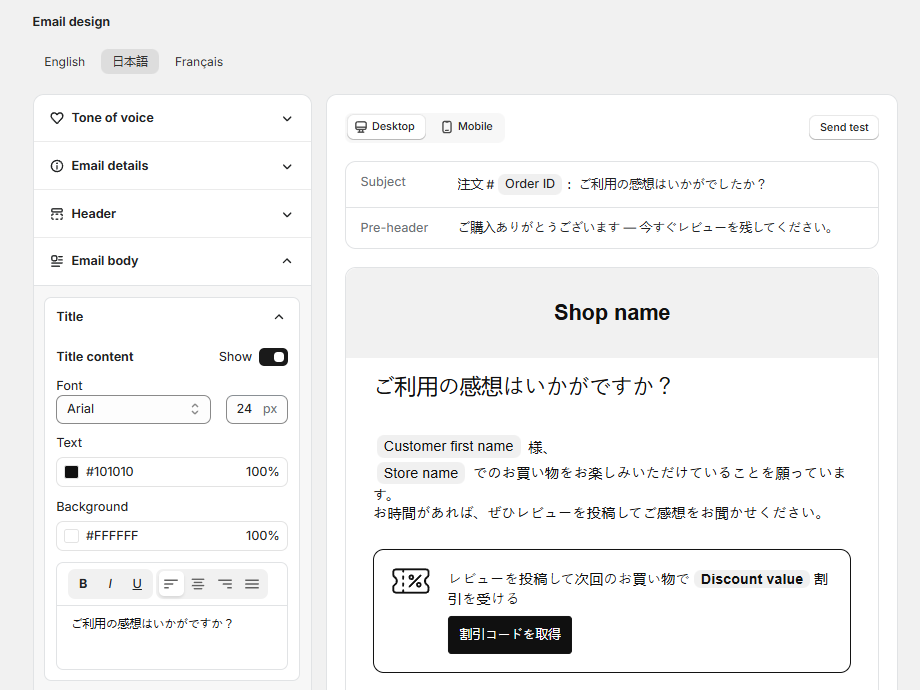Apply italic formatting to title text
This screenshot has height=690, width=920.
coord(110,584)
